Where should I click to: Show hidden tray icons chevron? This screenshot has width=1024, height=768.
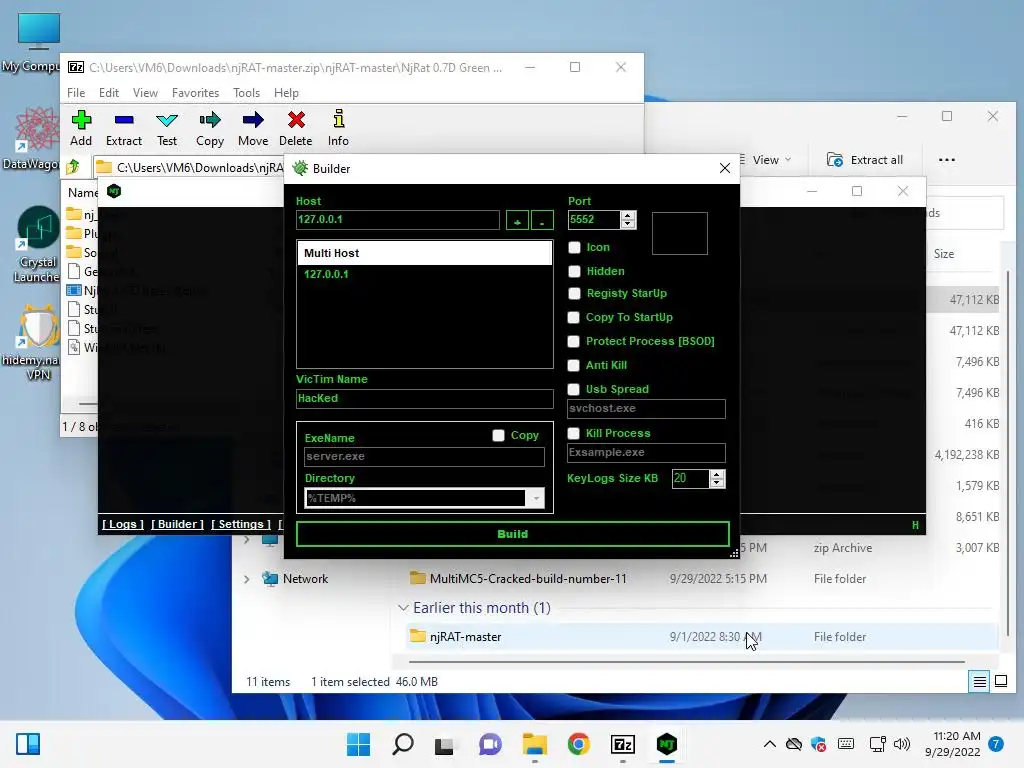770,744
